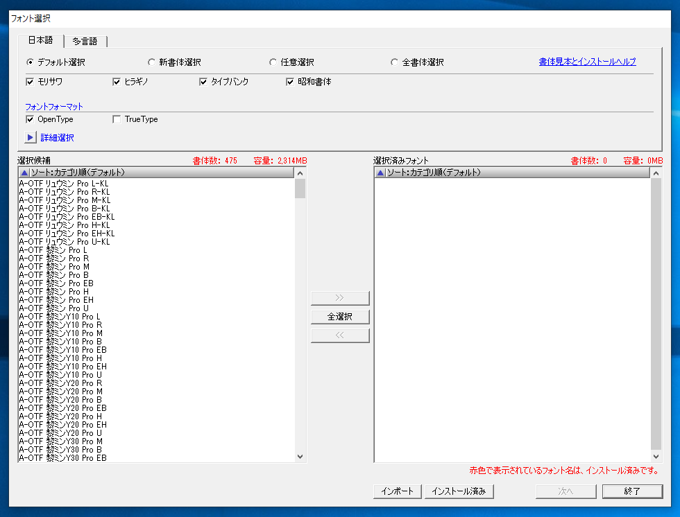Click the インポート button
Screen dimensions: 680x517
pyautogui.click(x=397, y=491)
